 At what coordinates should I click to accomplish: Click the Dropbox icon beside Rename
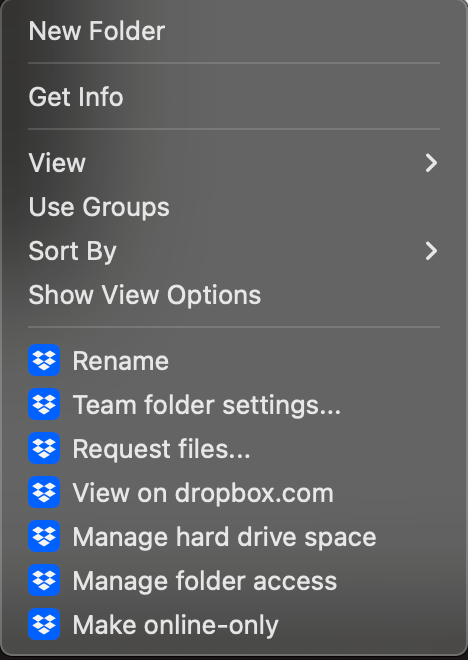(x=44, y=360)
